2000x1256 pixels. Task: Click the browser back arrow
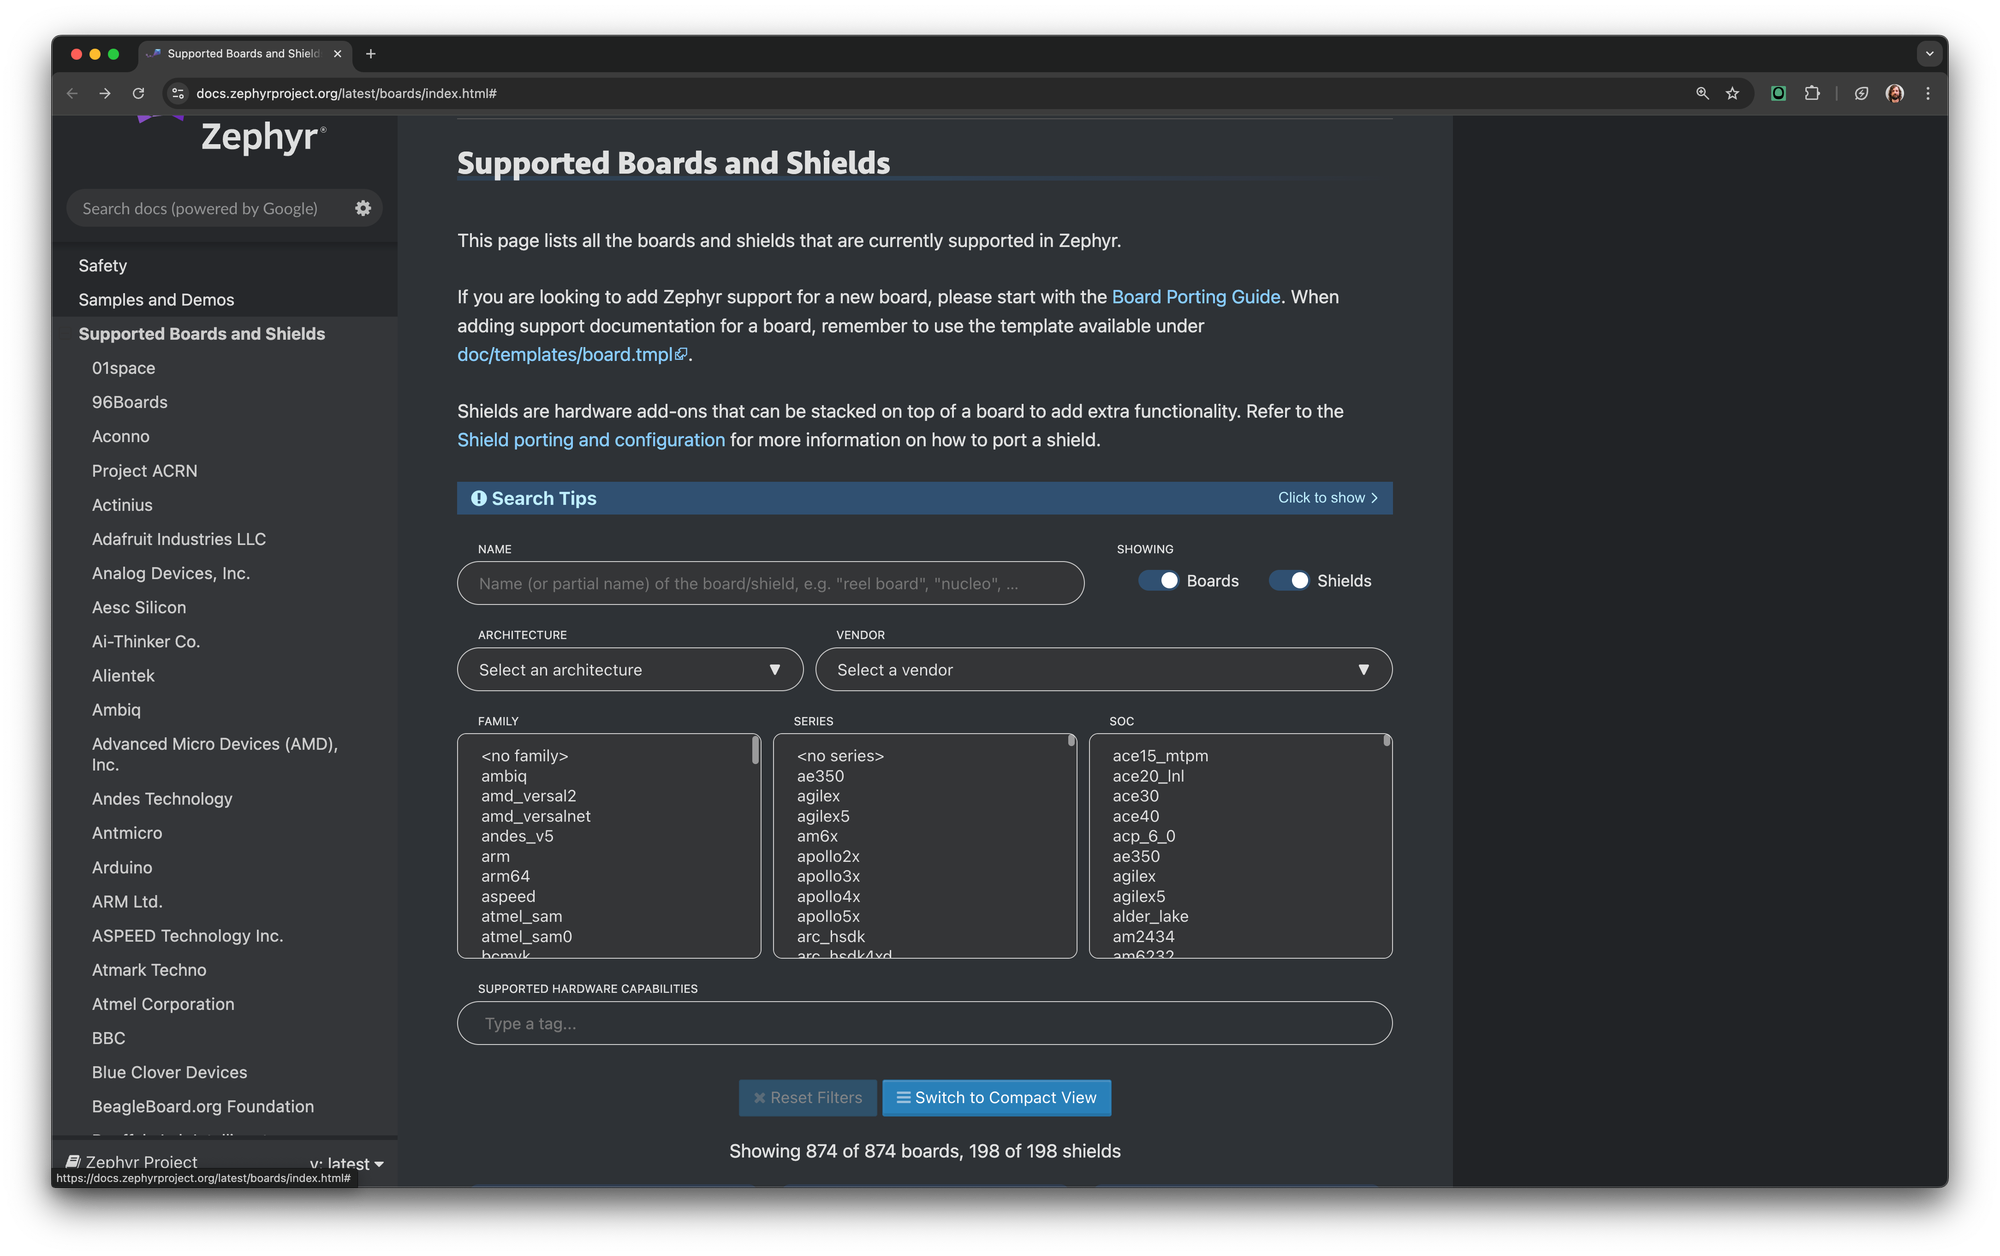(x=71, y=93)
